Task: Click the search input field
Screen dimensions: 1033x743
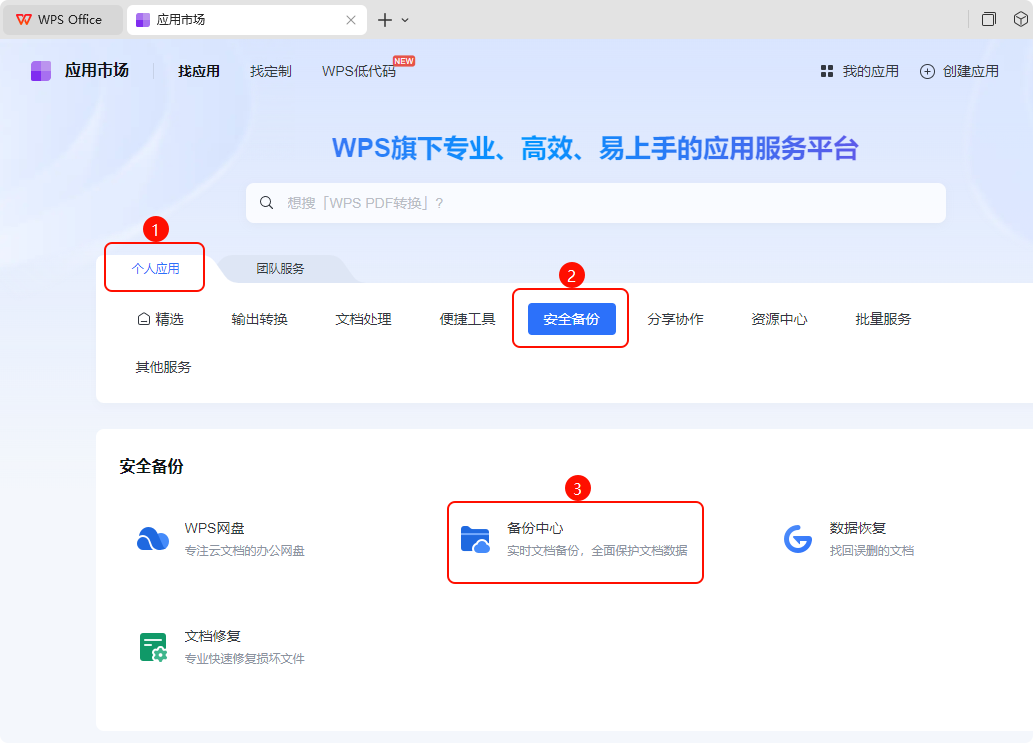Action: click(x=600, y=203)
